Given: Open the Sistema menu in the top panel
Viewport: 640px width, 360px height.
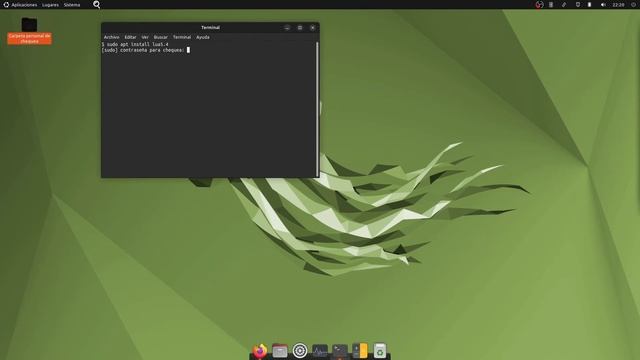Looking at the screenshot, I should tap(72, 5).
